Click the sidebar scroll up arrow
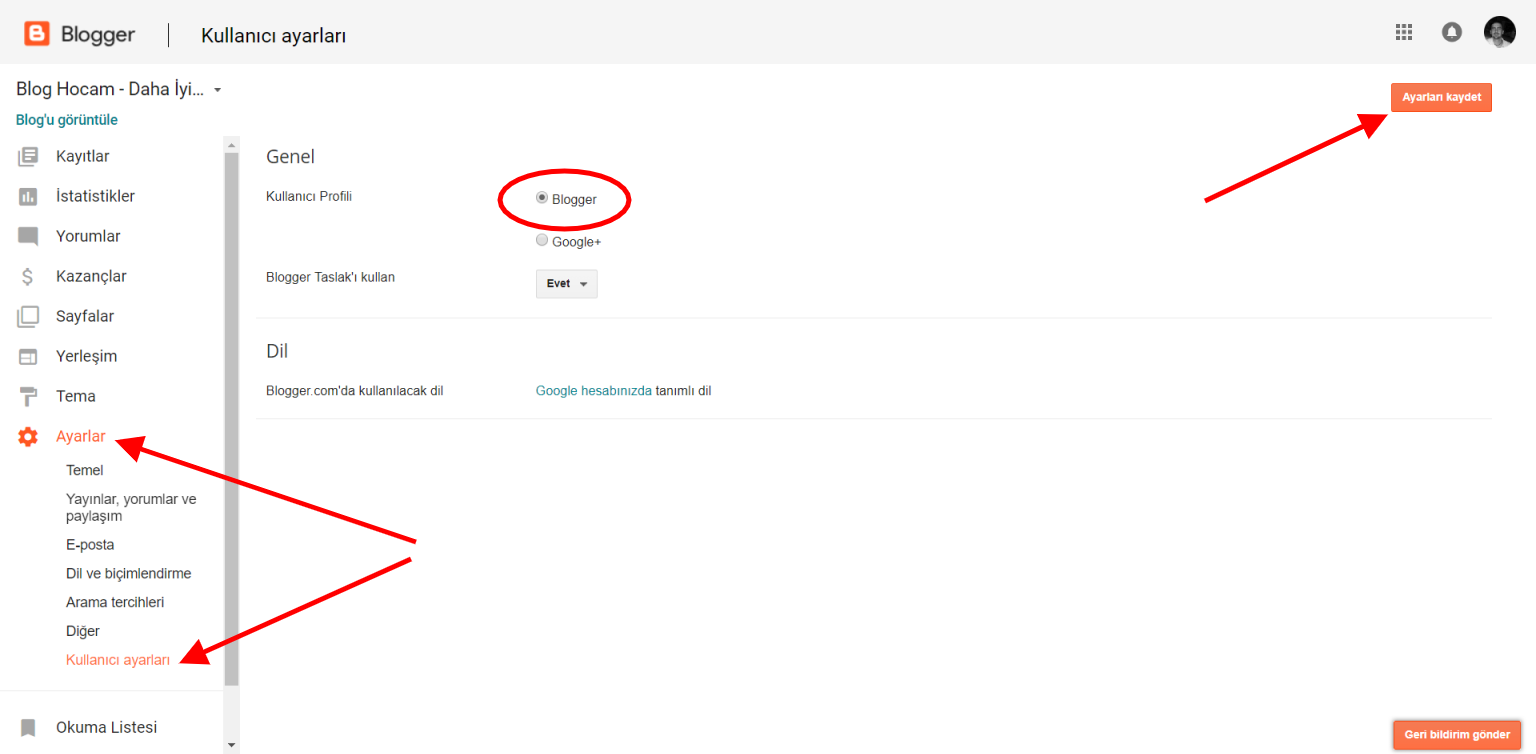 [x=232, y=144]
